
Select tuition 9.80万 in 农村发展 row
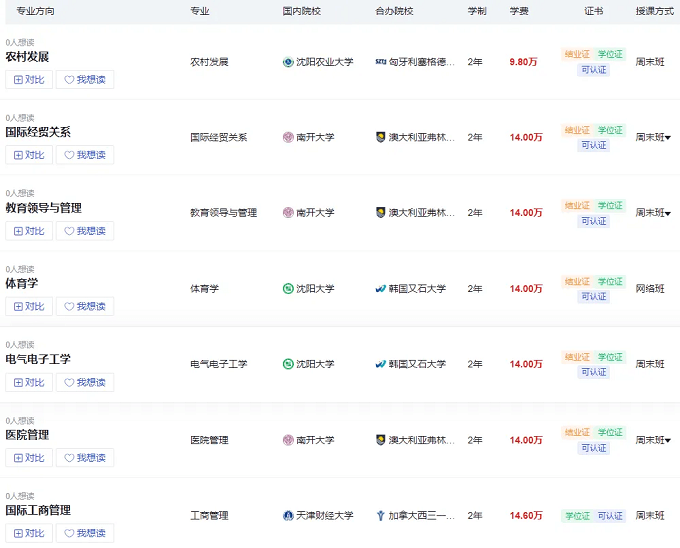pos(523,62)
